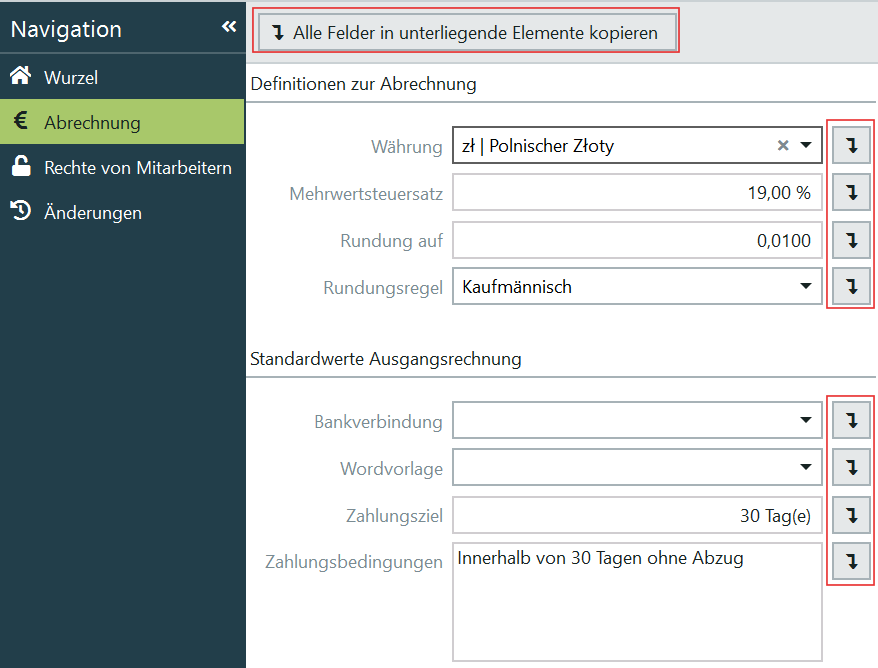Expand the Wordvorlage dropdown

pyautogui.click(x=806, y=467)
